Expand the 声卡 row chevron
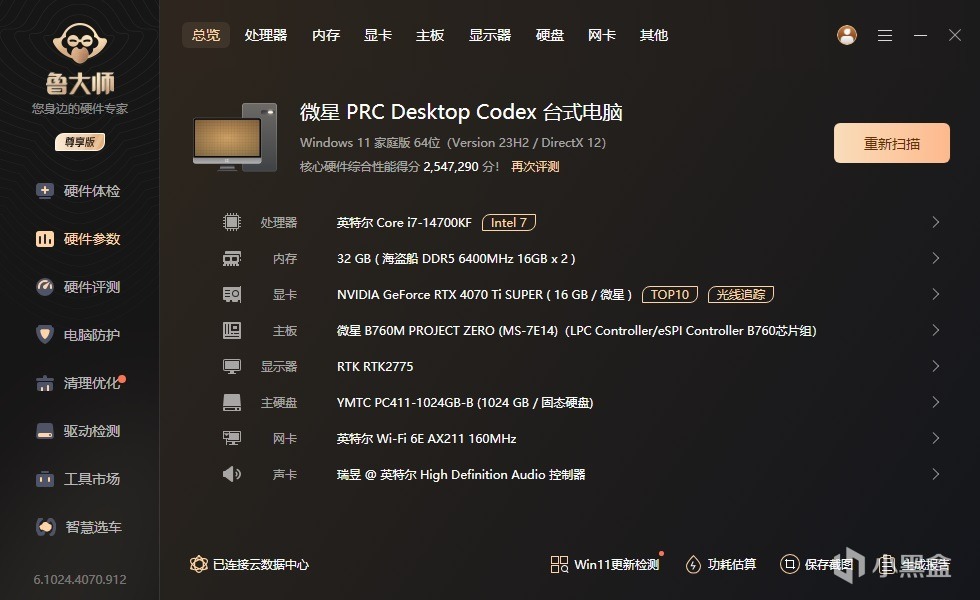 (936, 474)
